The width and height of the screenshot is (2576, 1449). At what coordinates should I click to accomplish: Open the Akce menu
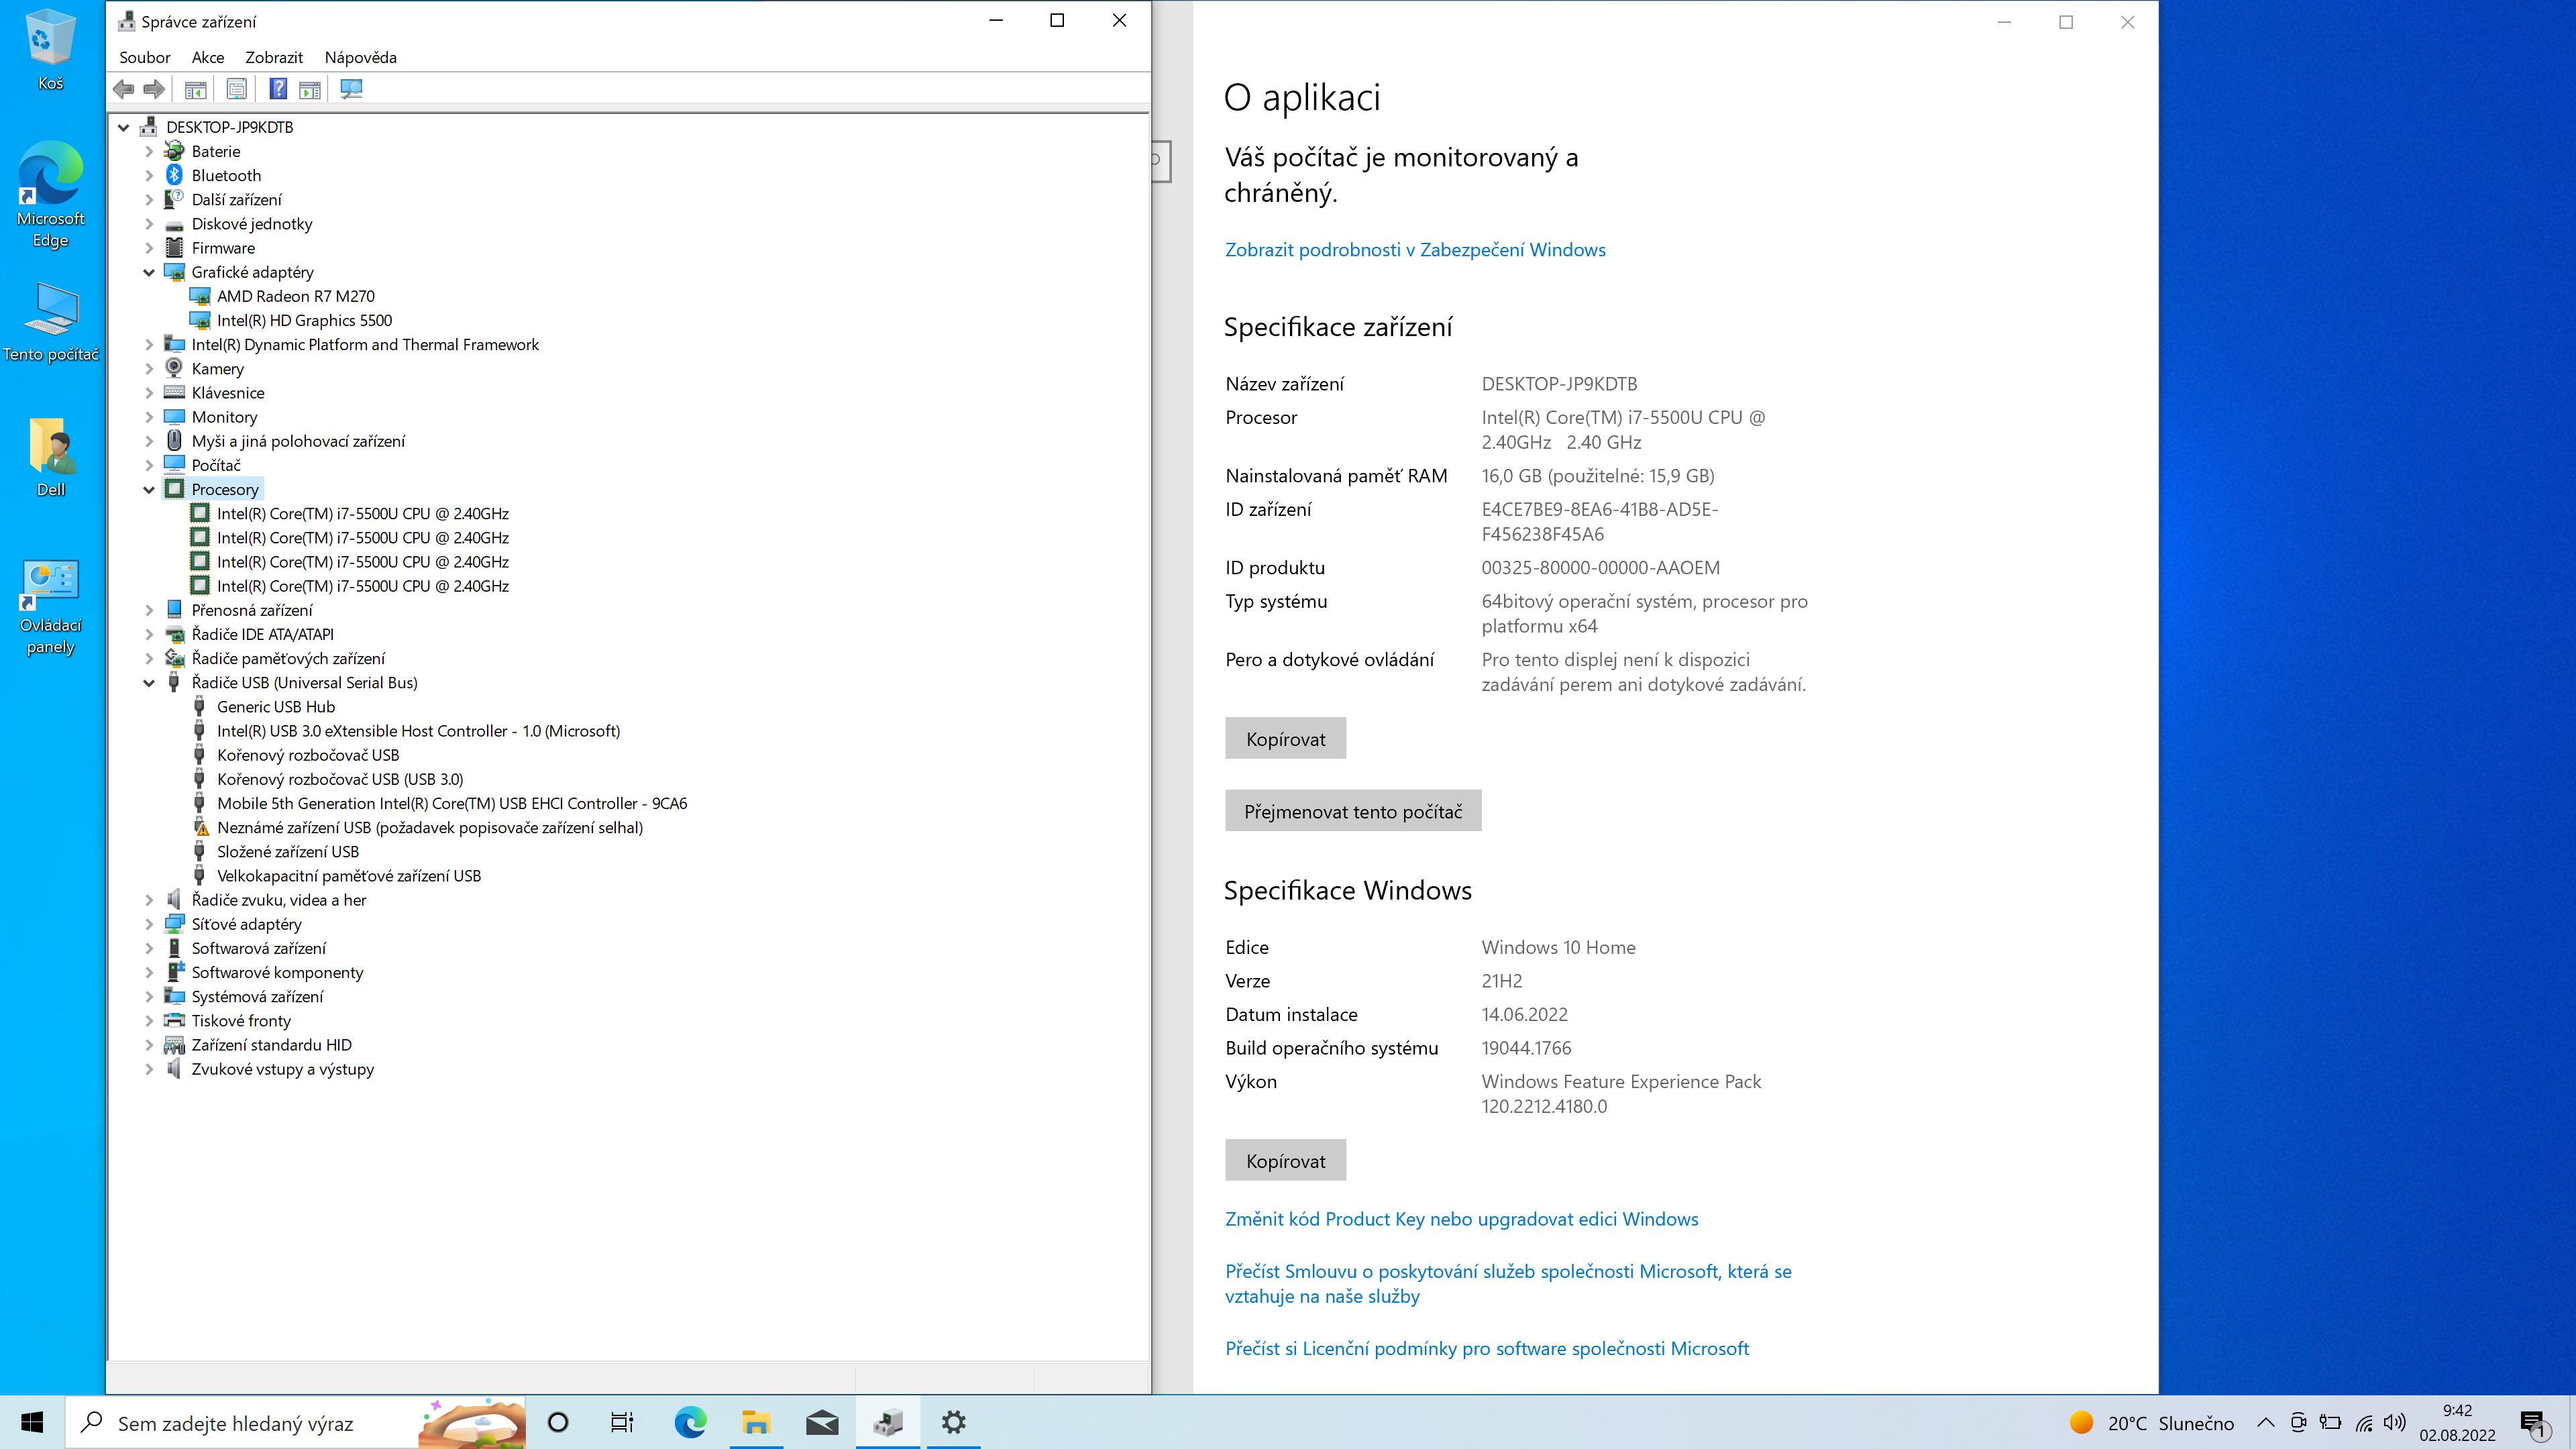(x=207, y=57)
